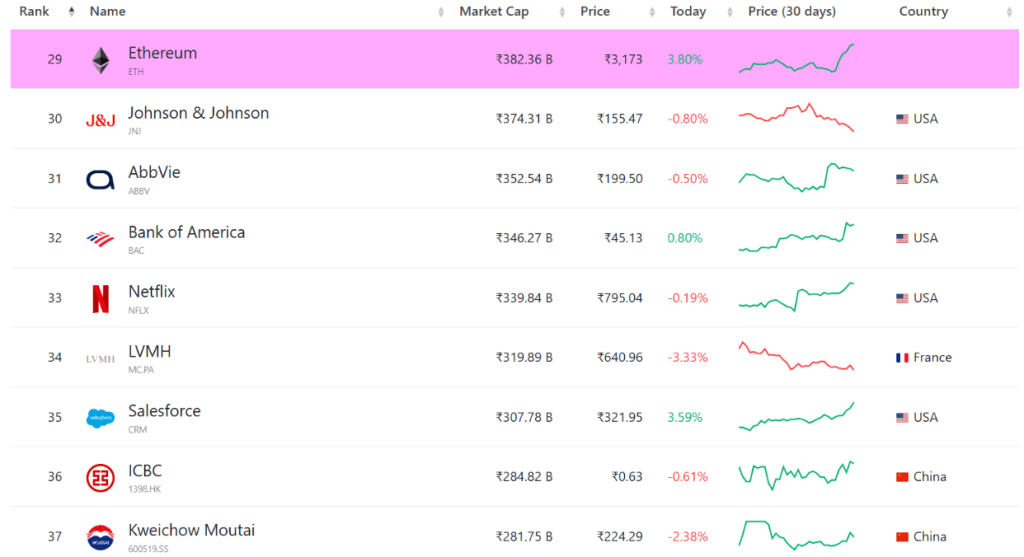Click LVMH 30-day price chart

tap(796, 357)
